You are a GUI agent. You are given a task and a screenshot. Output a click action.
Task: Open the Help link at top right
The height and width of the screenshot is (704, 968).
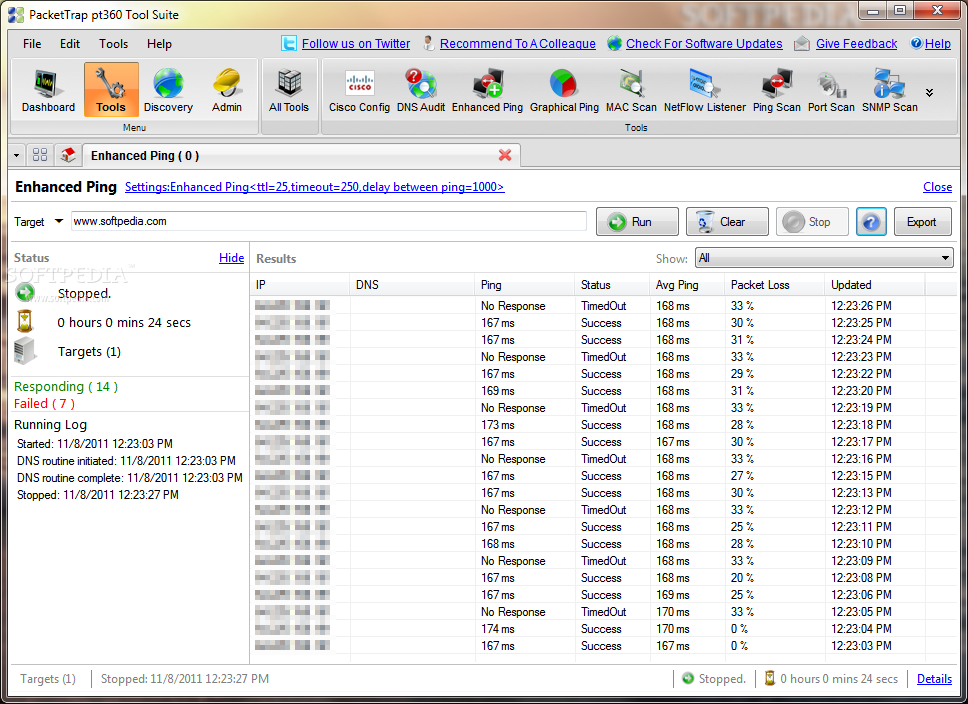click(937, 44)
